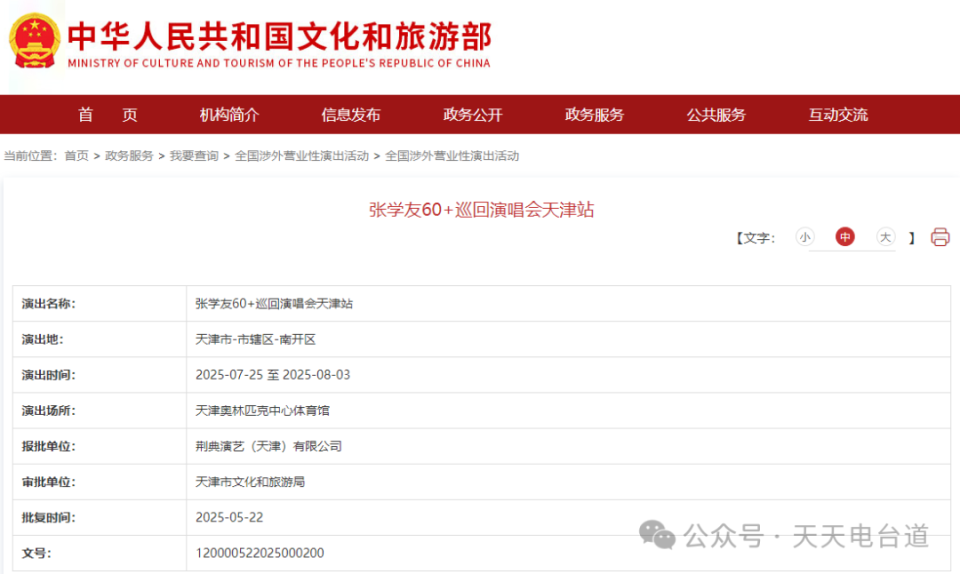The image size is (960, 574).
Task: Click value 120000522025000200
Action: coord(260,553)
